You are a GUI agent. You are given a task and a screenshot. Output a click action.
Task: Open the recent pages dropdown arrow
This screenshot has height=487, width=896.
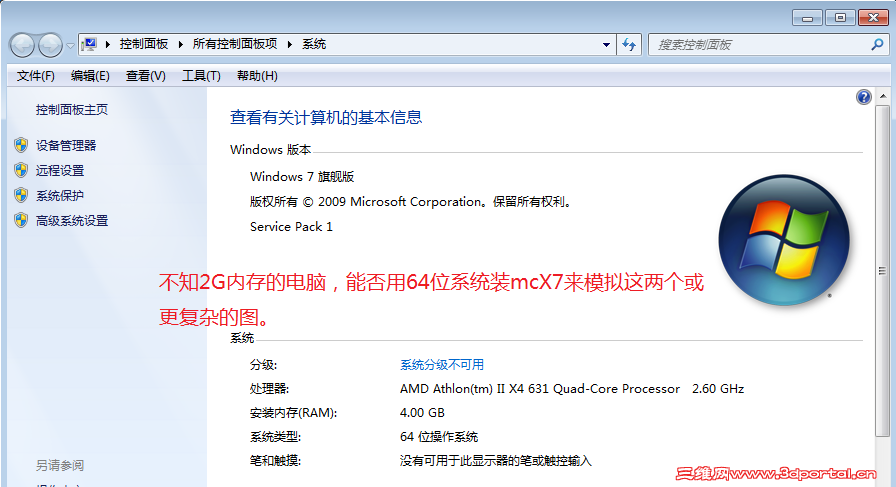70,45
